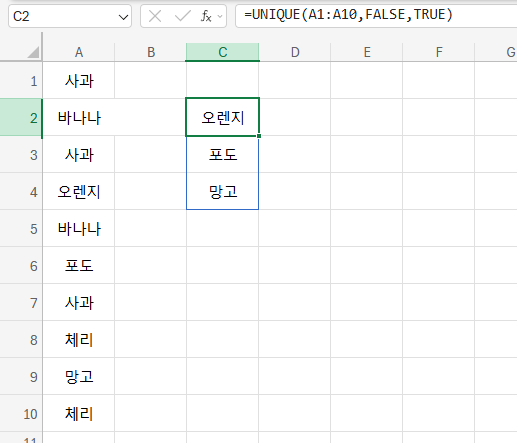
Task: Select row 7 header
Action: pyautogui.click(x=21, y=302)
